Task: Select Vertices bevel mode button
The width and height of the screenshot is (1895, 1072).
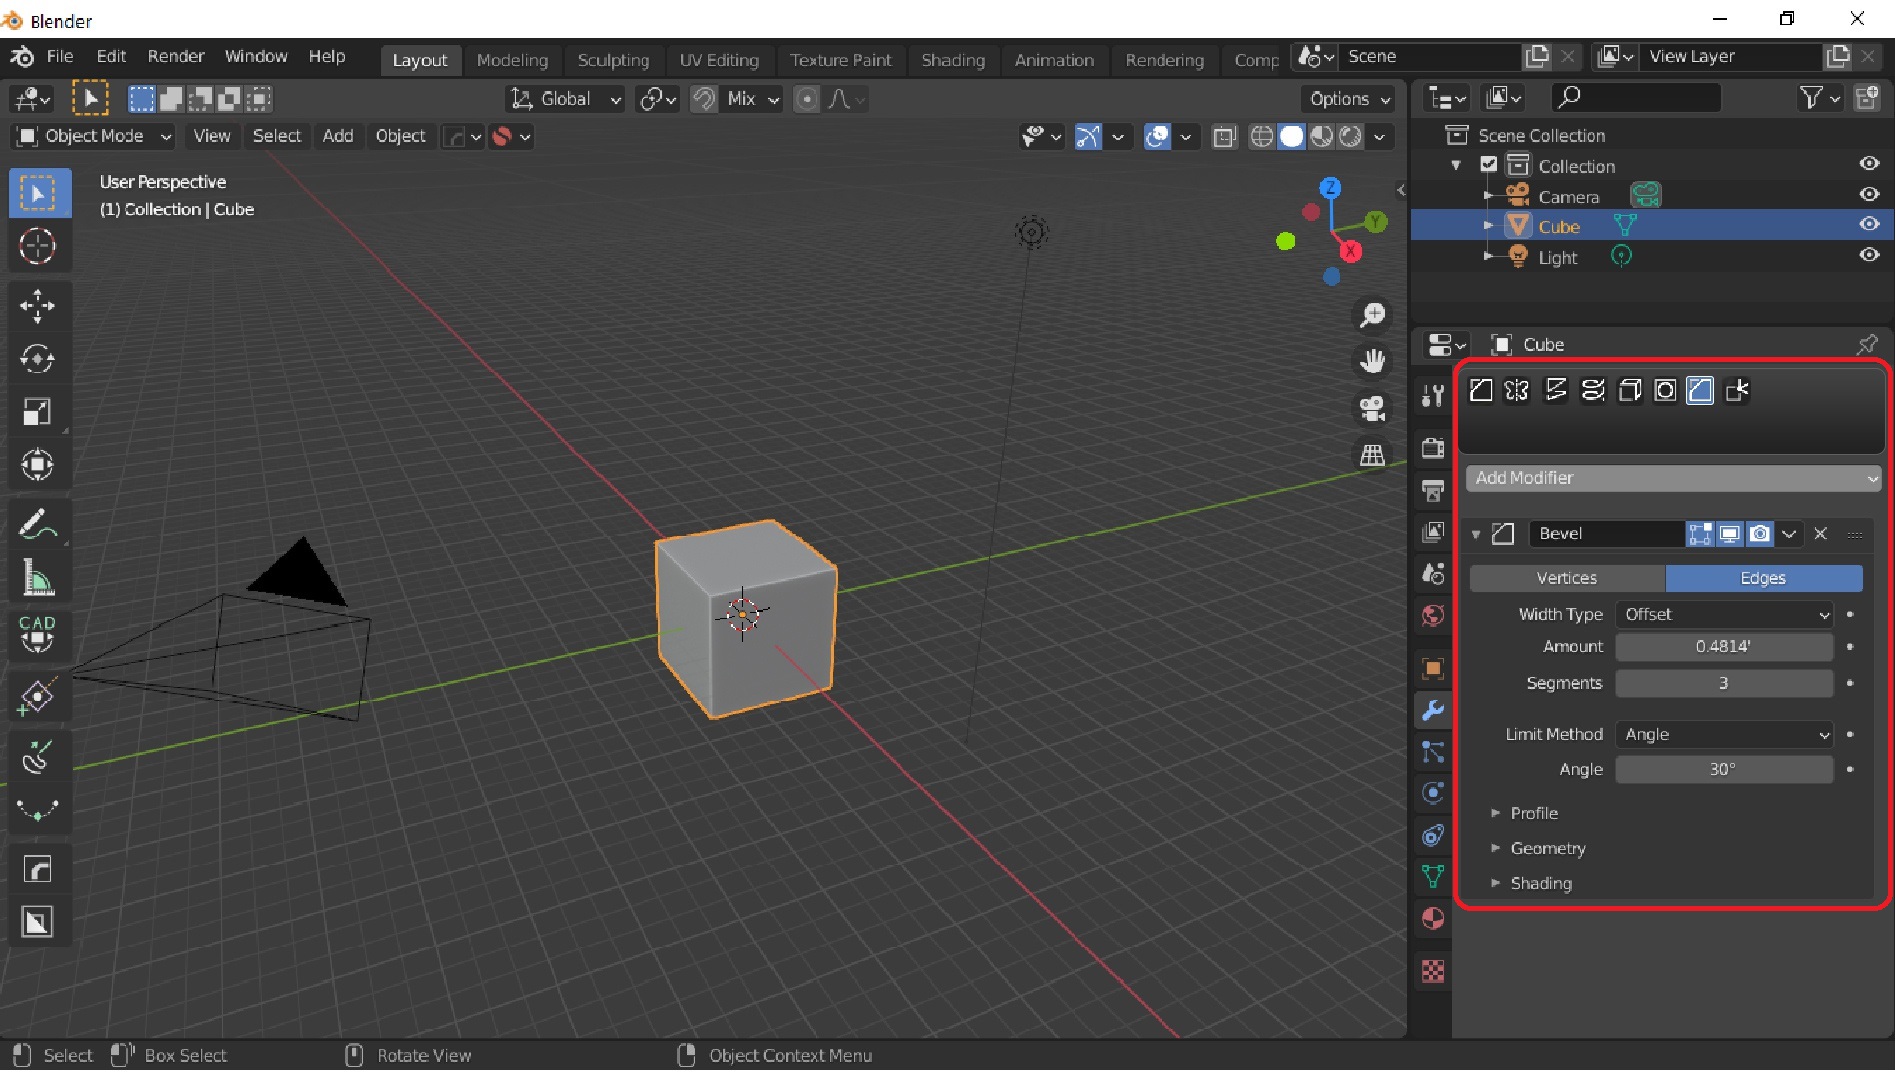Action: (x=1567, y=578)
